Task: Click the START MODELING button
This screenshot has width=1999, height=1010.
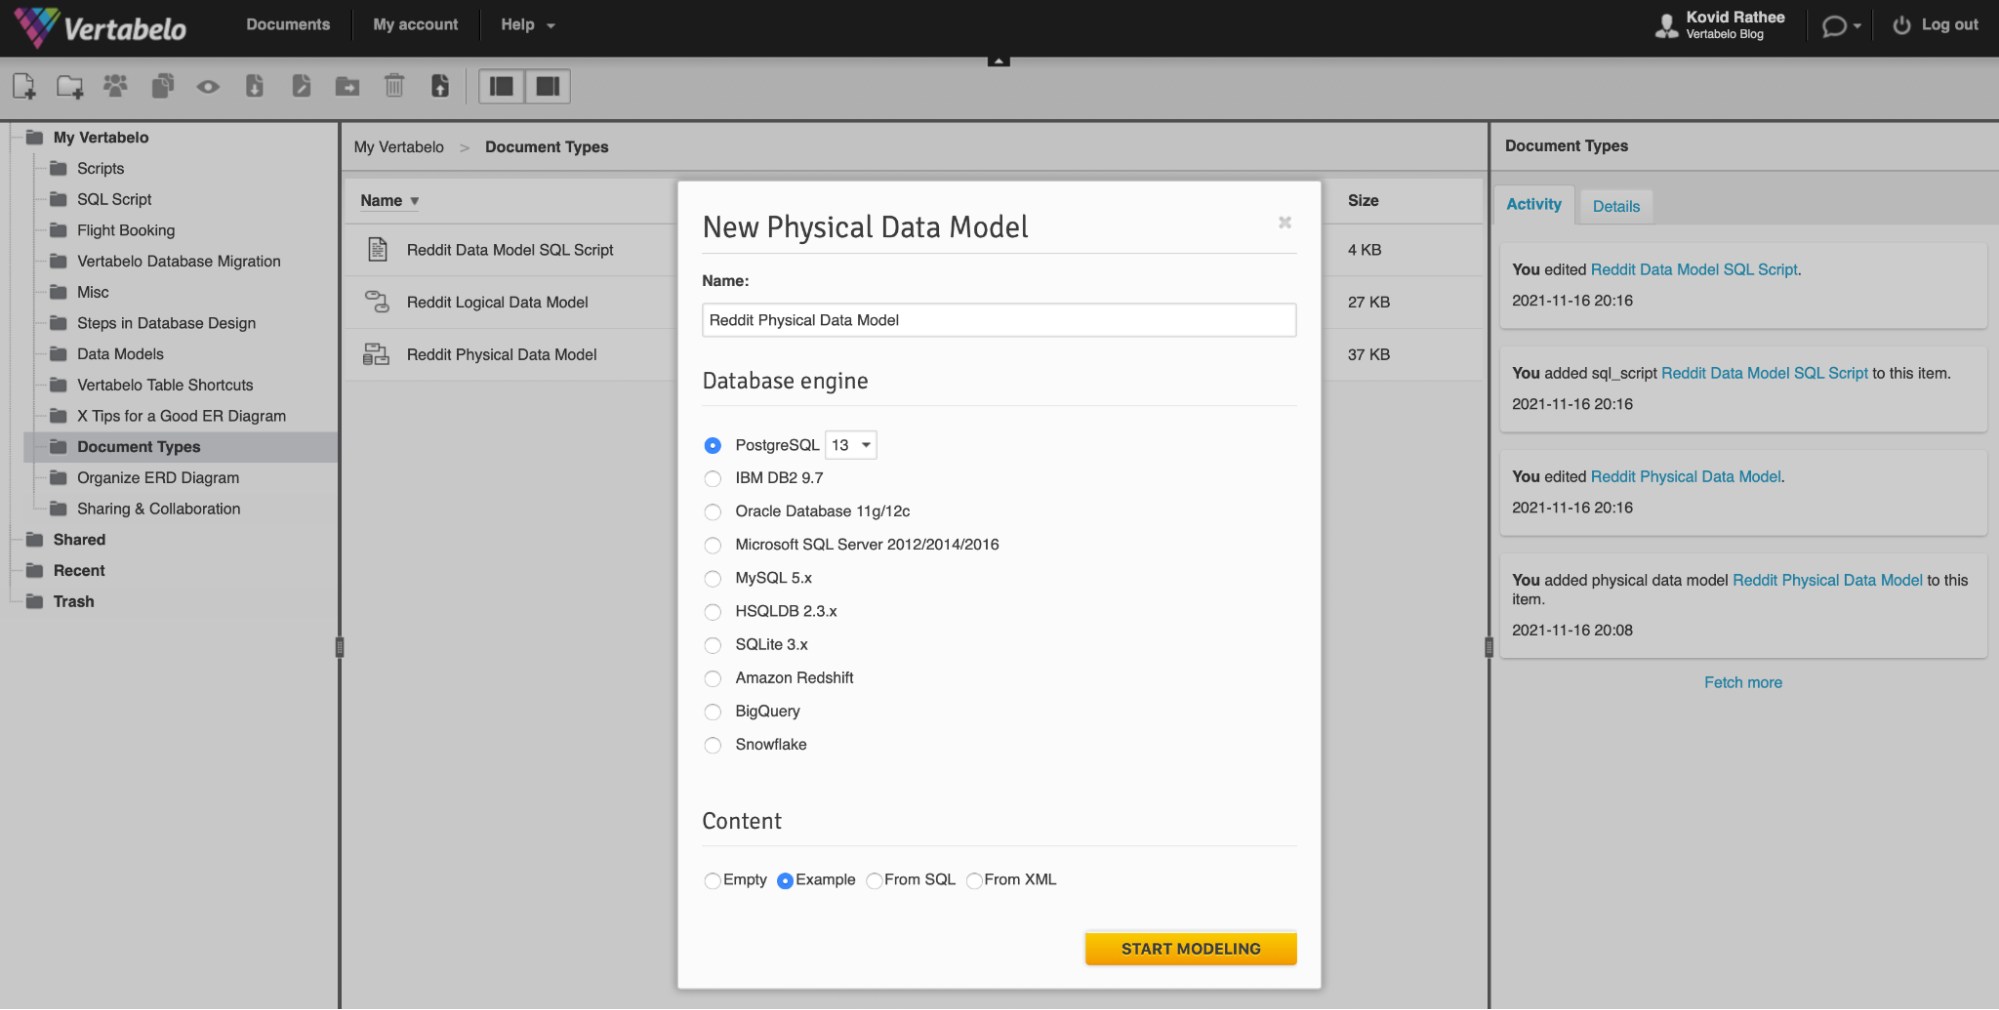Action: pyautogui.click(x=1191, y=948)
